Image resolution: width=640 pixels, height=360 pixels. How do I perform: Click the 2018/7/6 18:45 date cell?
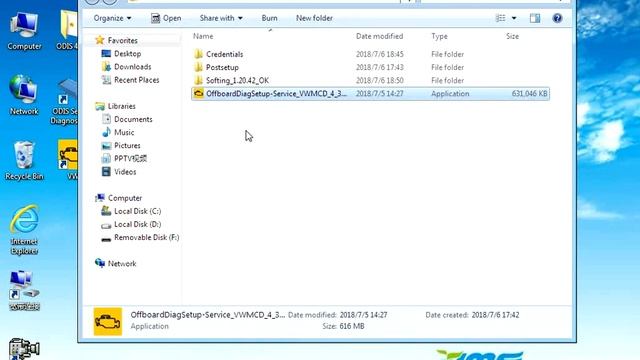[380, 54]
